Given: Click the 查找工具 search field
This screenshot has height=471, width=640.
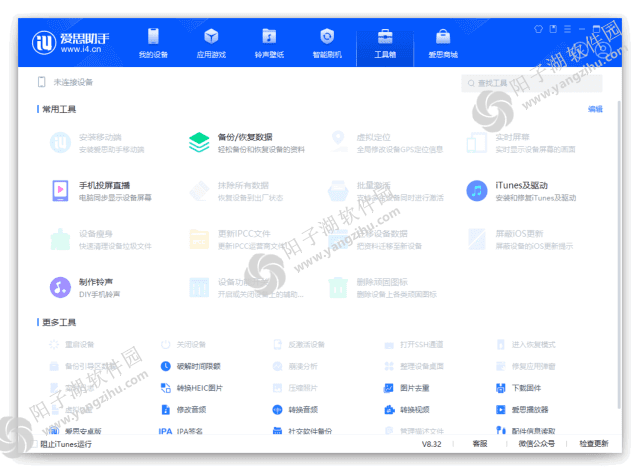Looking at the screenshot, I should coord(533,83).
